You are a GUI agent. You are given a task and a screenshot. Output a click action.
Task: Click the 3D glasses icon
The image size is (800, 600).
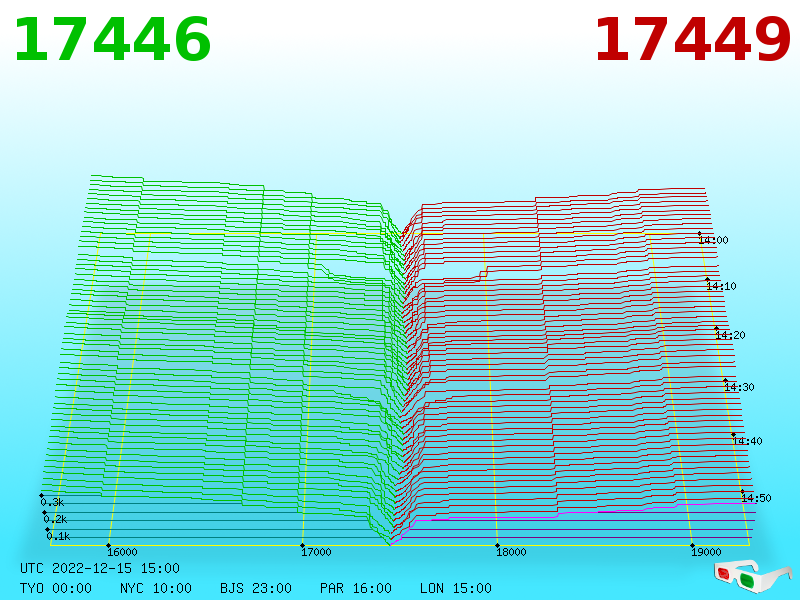pyautogui.click(x=752, y=577)
